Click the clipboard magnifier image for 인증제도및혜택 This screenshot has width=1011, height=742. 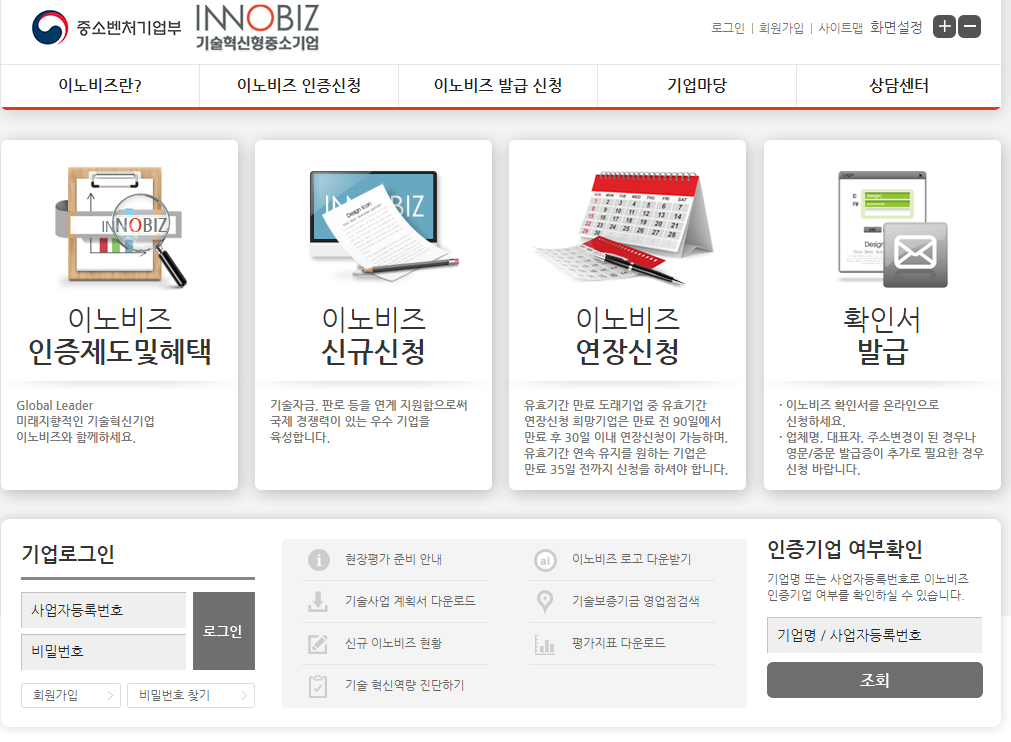[x=120, y=226]
